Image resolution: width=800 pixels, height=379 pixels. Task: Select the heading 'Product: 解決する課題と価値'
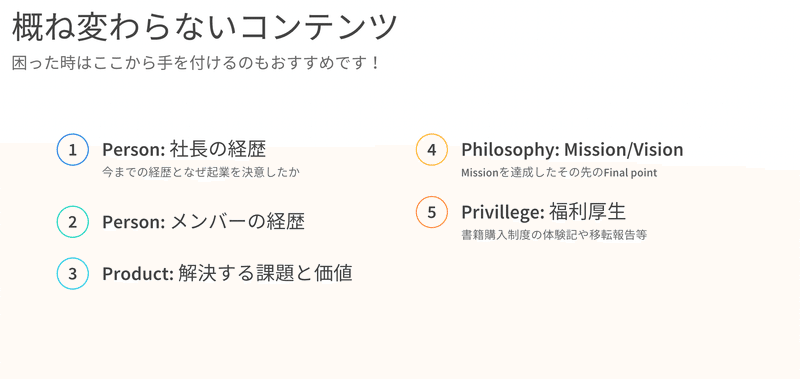point(228,273)
